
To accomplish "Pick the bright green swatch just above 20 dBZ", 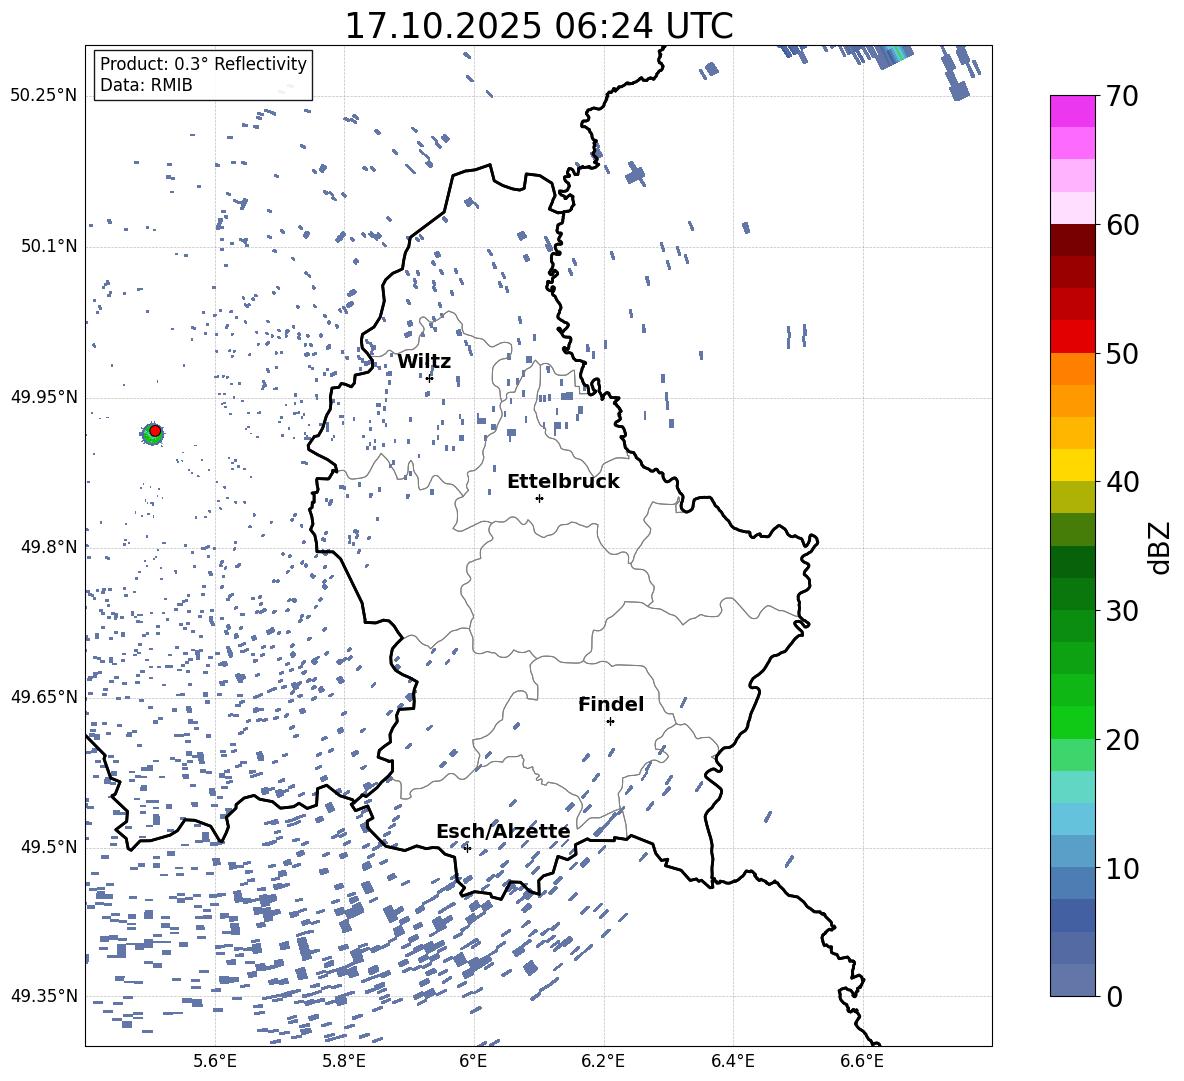I will click(1072, 722).
